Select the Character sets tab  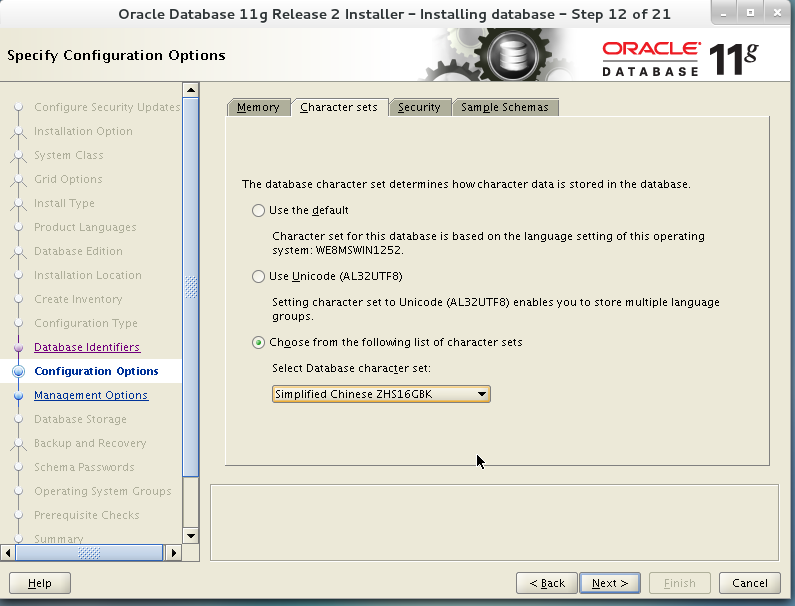coord(339,107)
